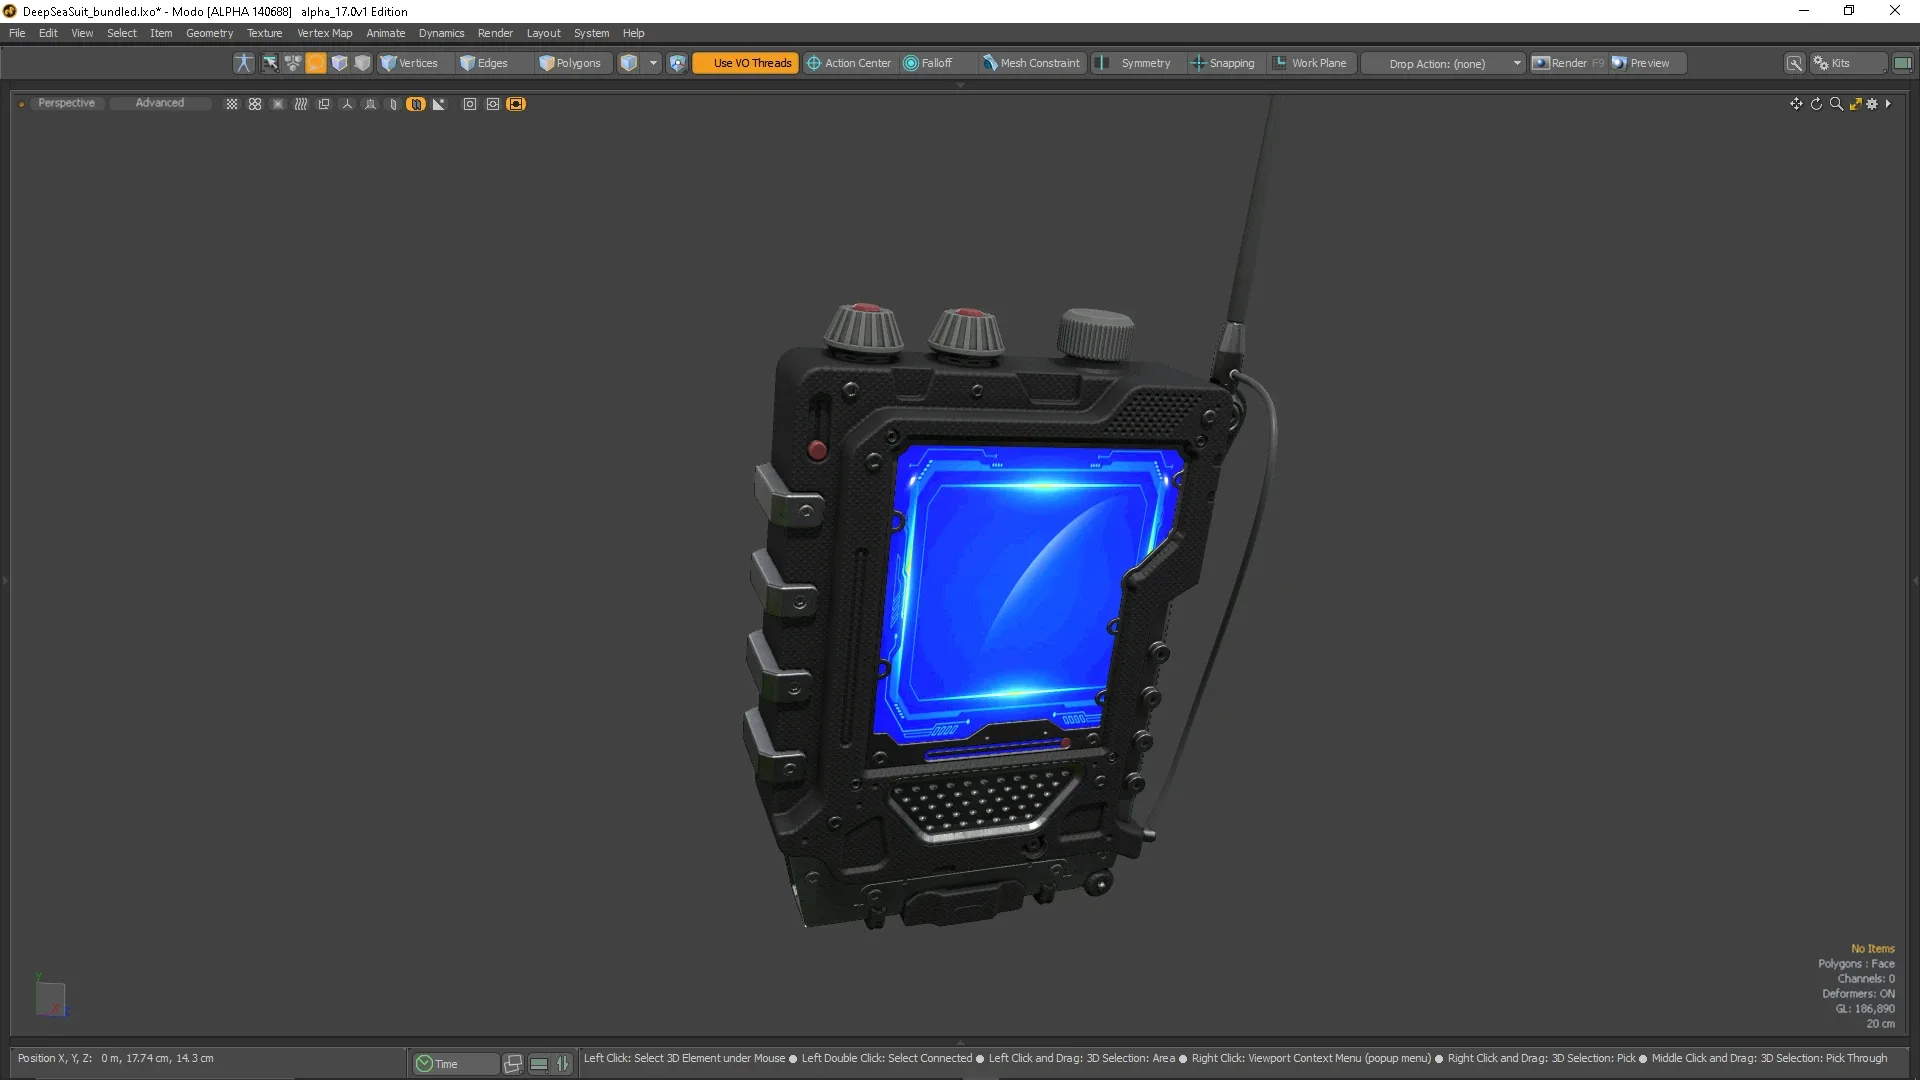
Task: Click the viewport rotate icon
Action: tap(1816, 104)
